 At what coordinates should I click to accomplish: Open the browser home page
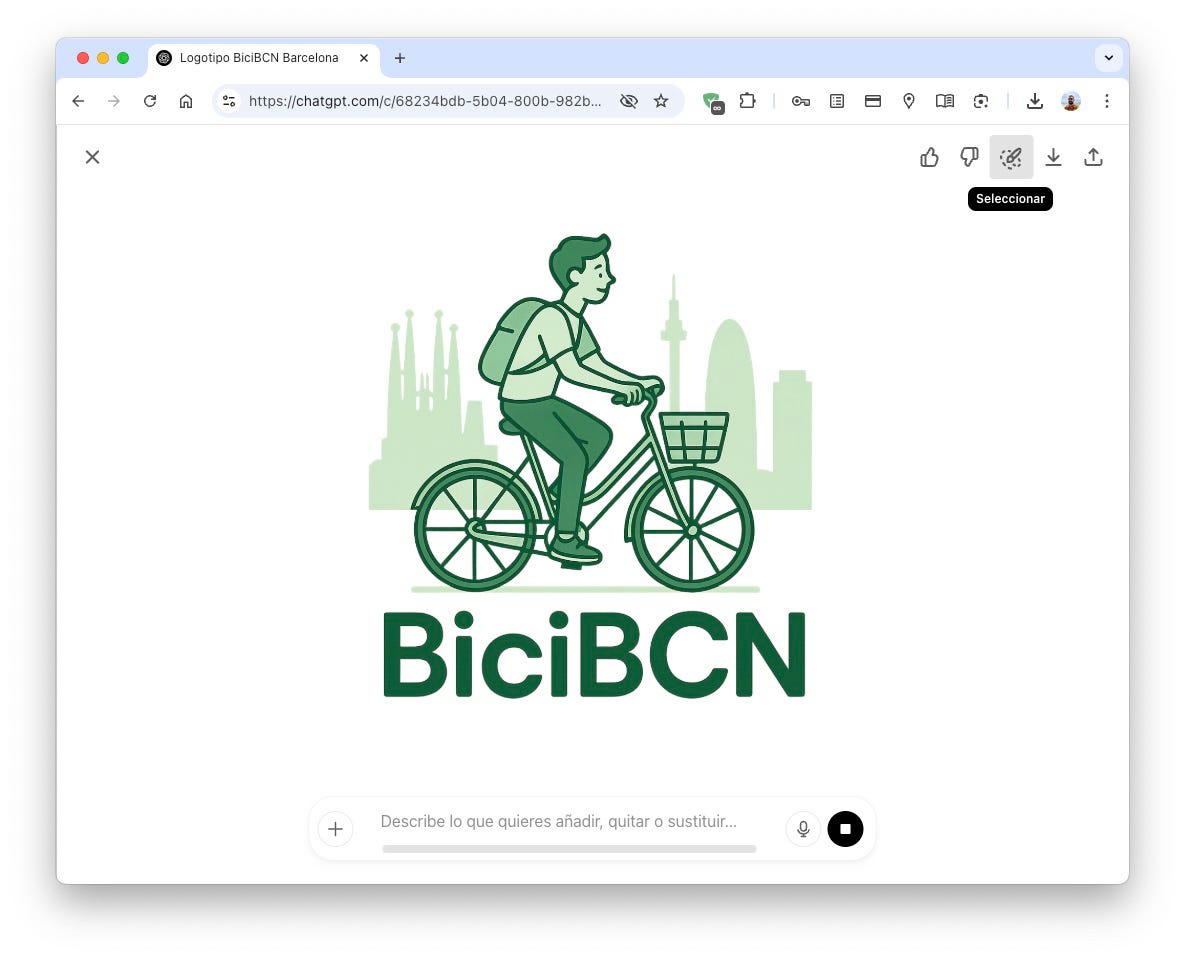(186, 101)
